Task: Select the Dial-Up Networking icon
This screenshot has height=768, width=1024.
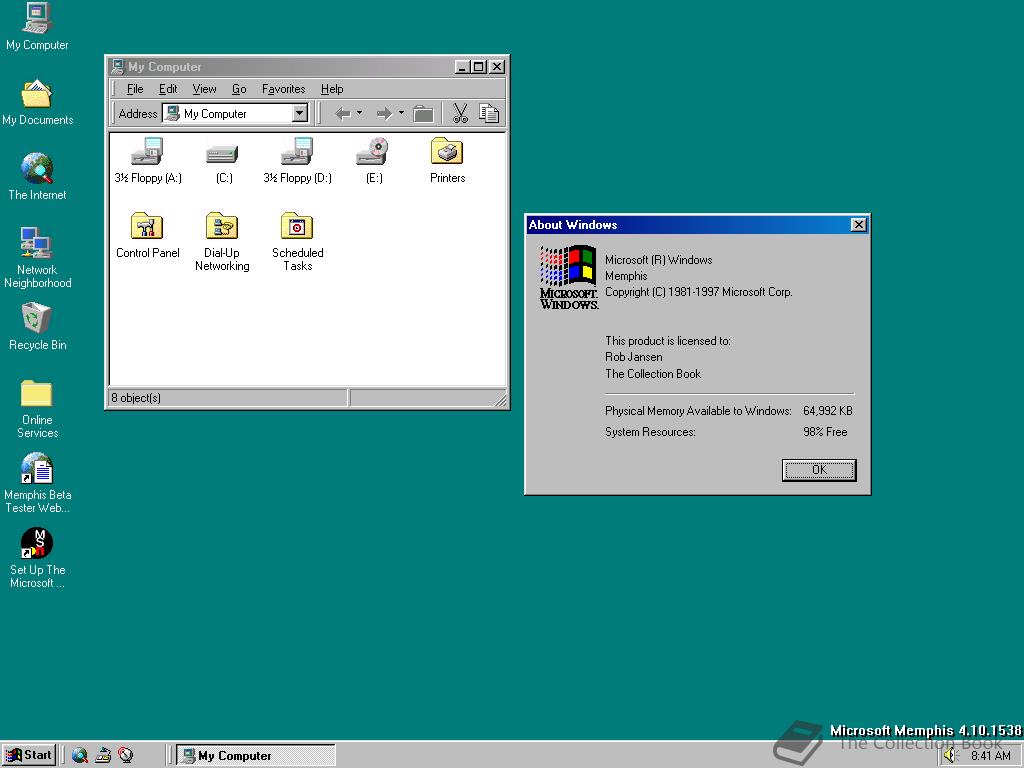Action: tap(222, 227)
